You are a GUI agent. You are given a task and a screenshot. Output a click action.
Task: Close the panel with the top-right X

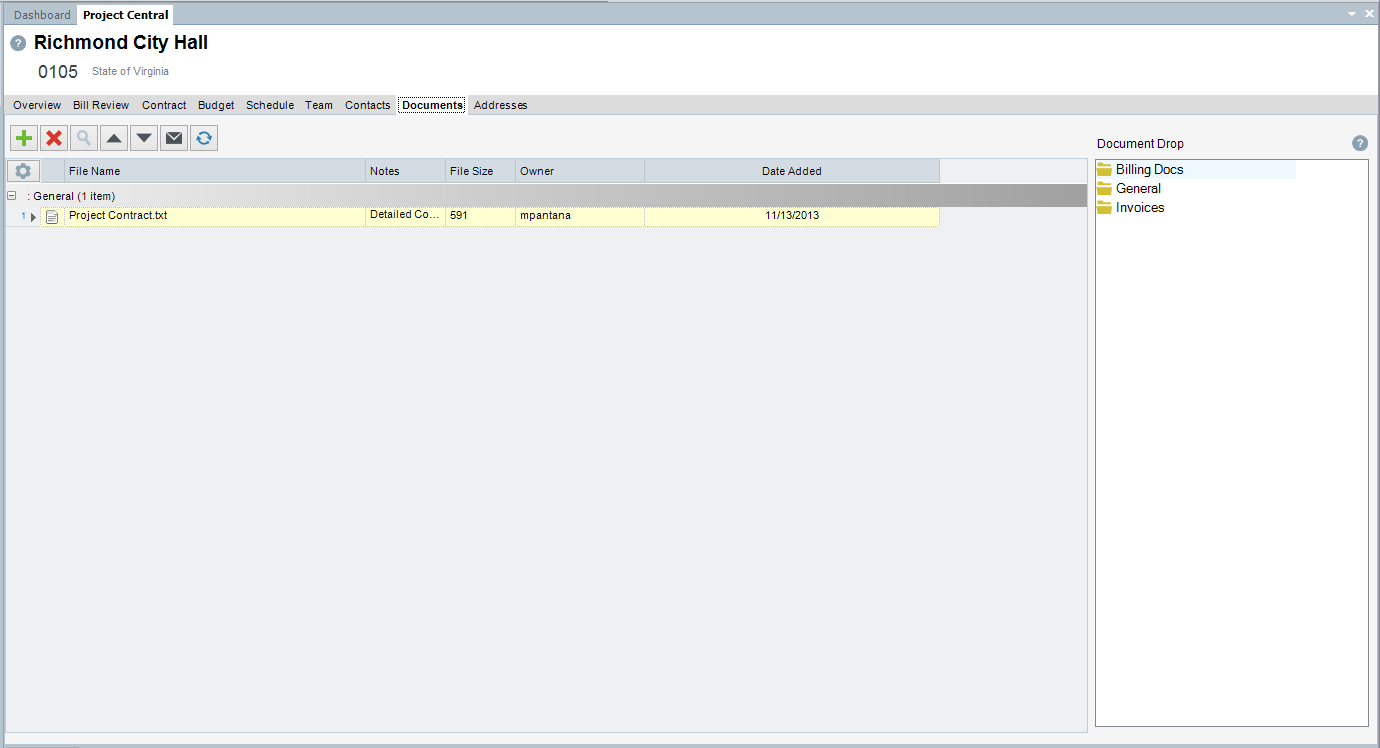1369,14
